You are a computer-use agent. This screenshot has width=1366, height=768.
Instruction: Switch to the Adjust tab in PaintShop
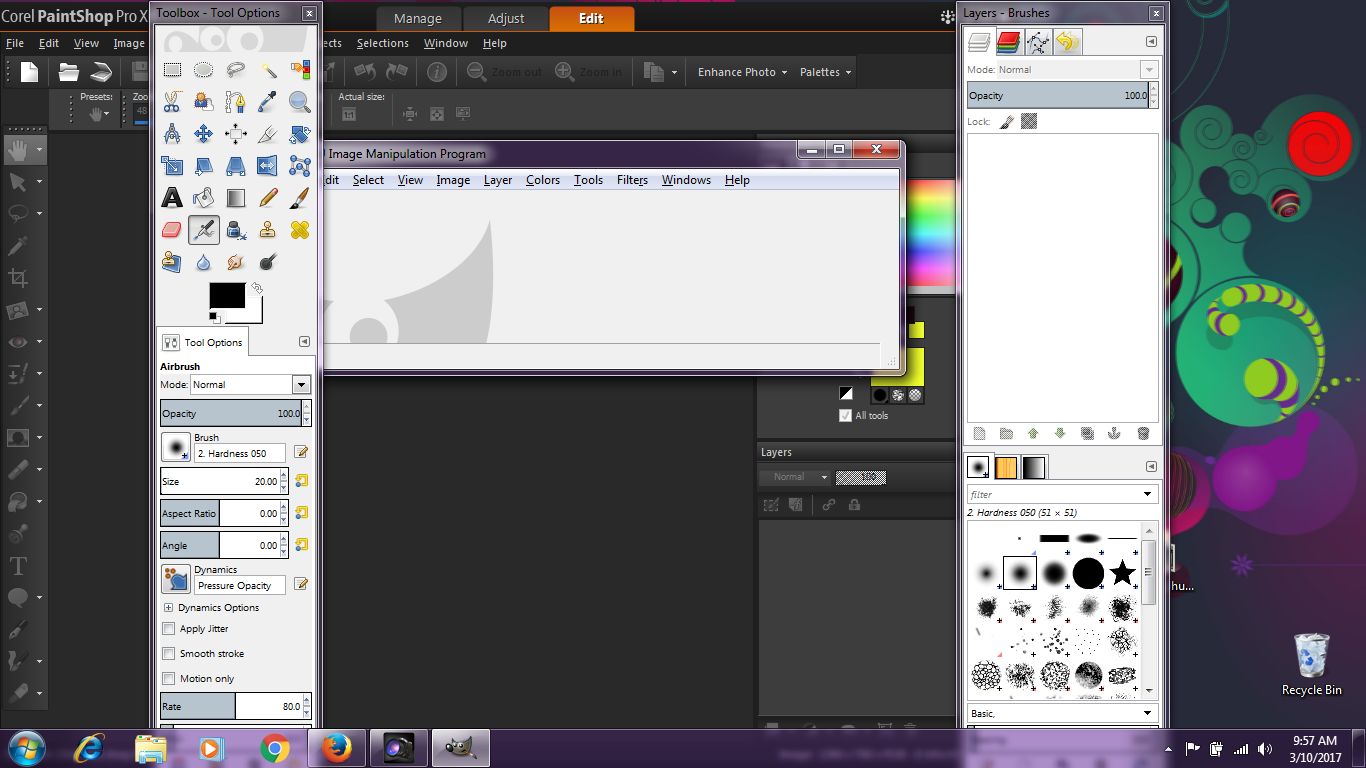[x=506, y=18]
